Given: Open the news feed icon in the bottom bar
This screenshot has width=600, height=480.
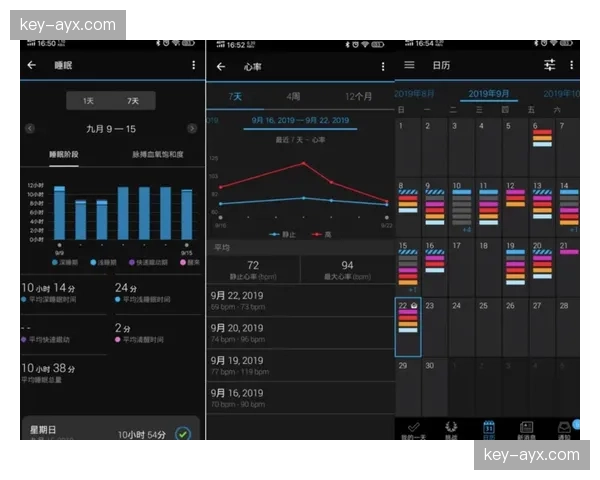Looking at the screenshot, I should point(526,429).
